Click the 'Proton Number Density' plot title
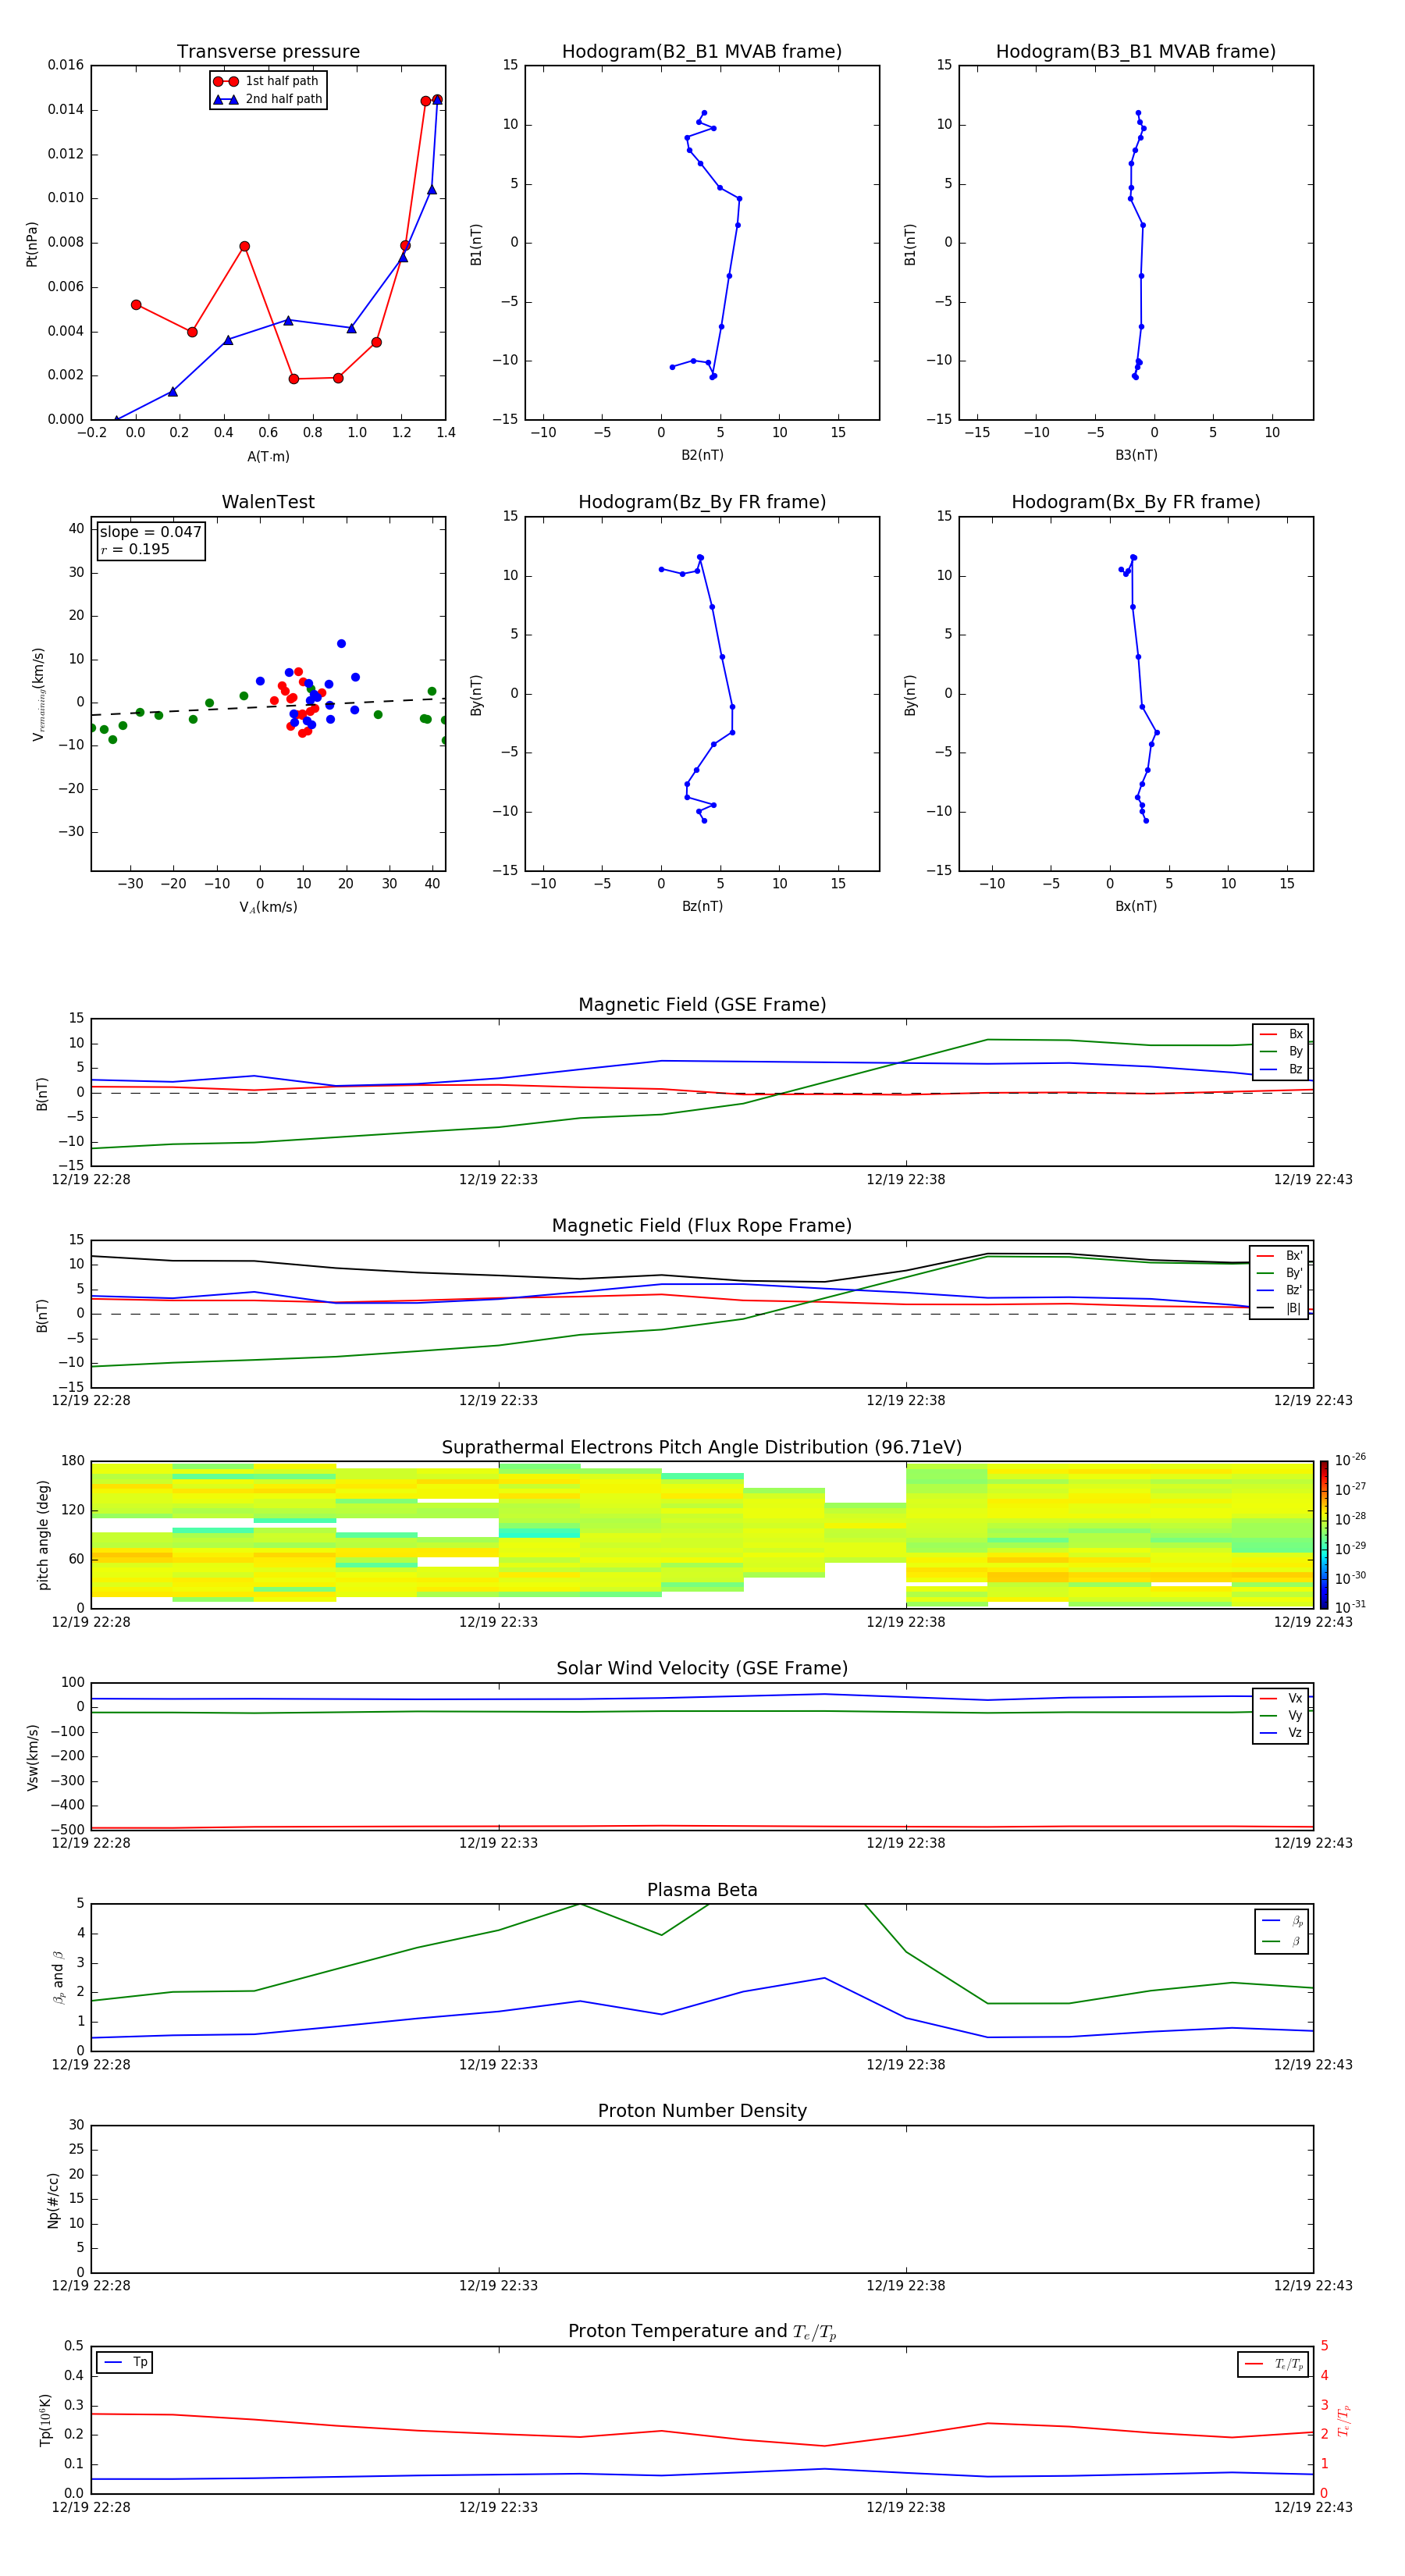Screen dimensions: 1405x2576 click(702, 2111)
